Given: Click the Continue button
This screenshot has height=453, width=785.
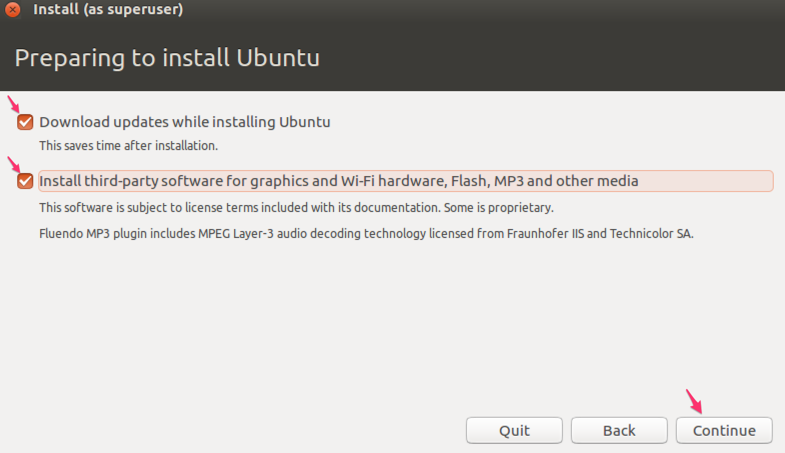Looking at the screenshot, I should pyautogui.click(x=724, y=430).
